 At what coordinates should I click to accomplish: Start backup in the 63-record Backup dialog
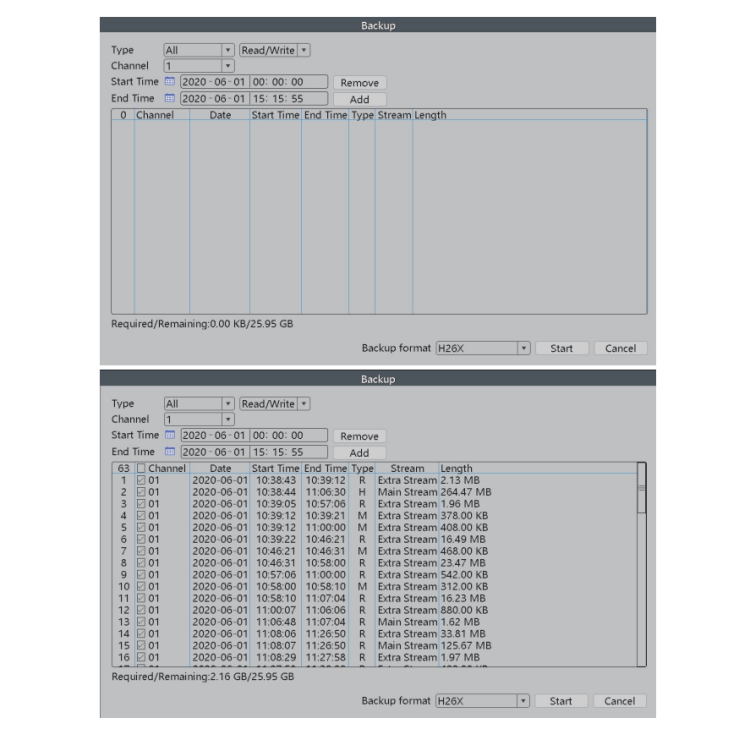pyautogui.click(x=561, y=701)
